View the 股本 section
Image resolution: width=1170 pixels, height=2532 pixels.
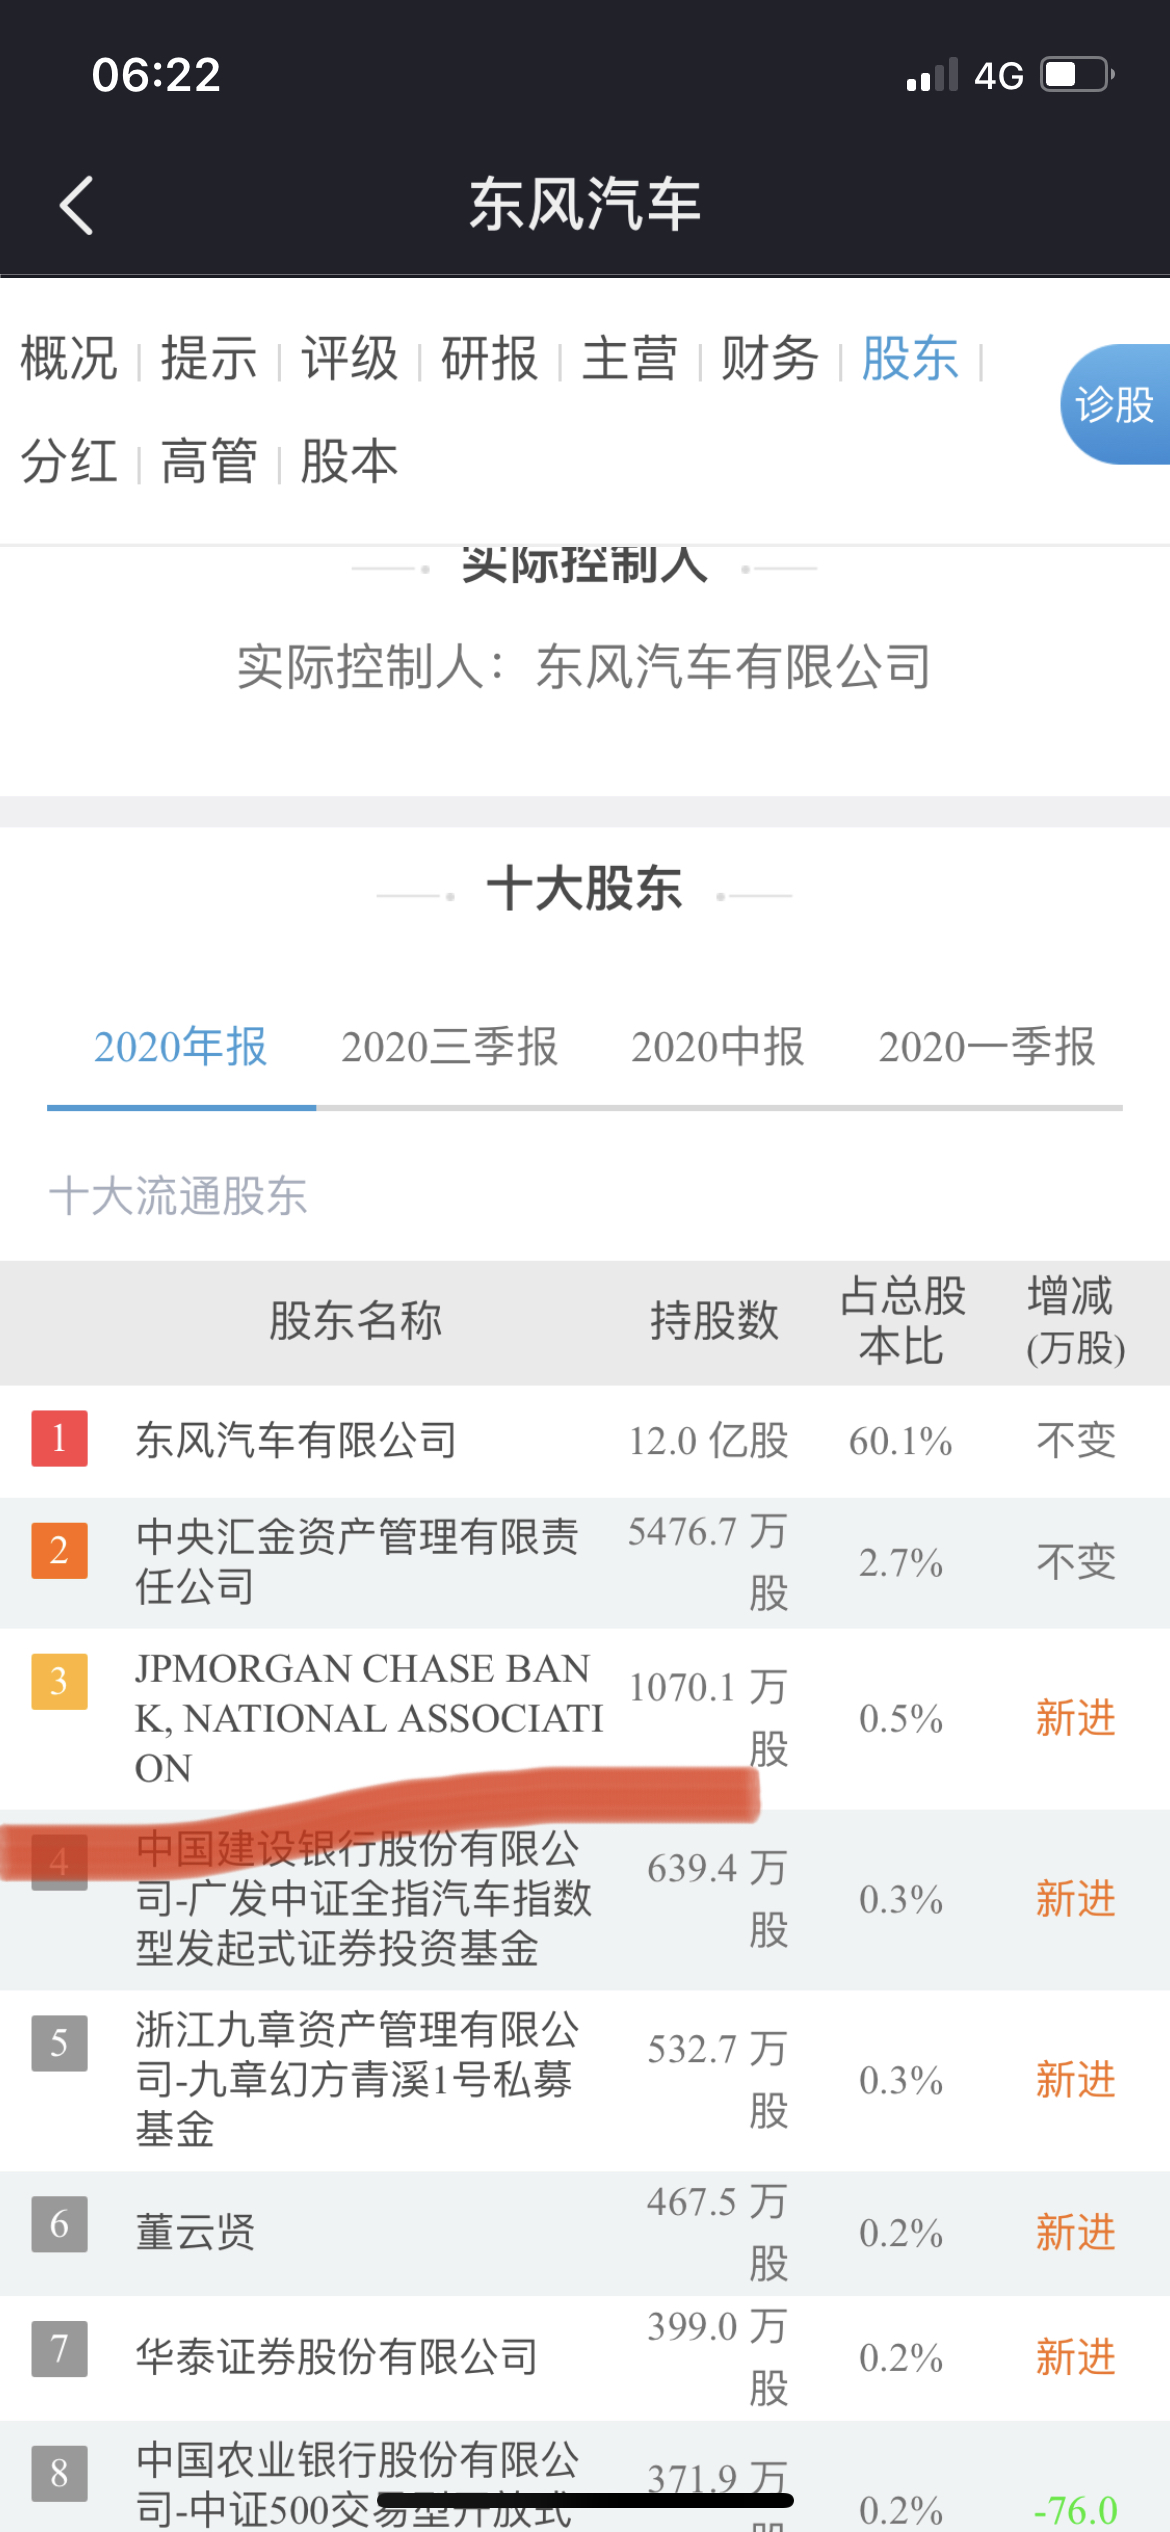click(349, 461)
